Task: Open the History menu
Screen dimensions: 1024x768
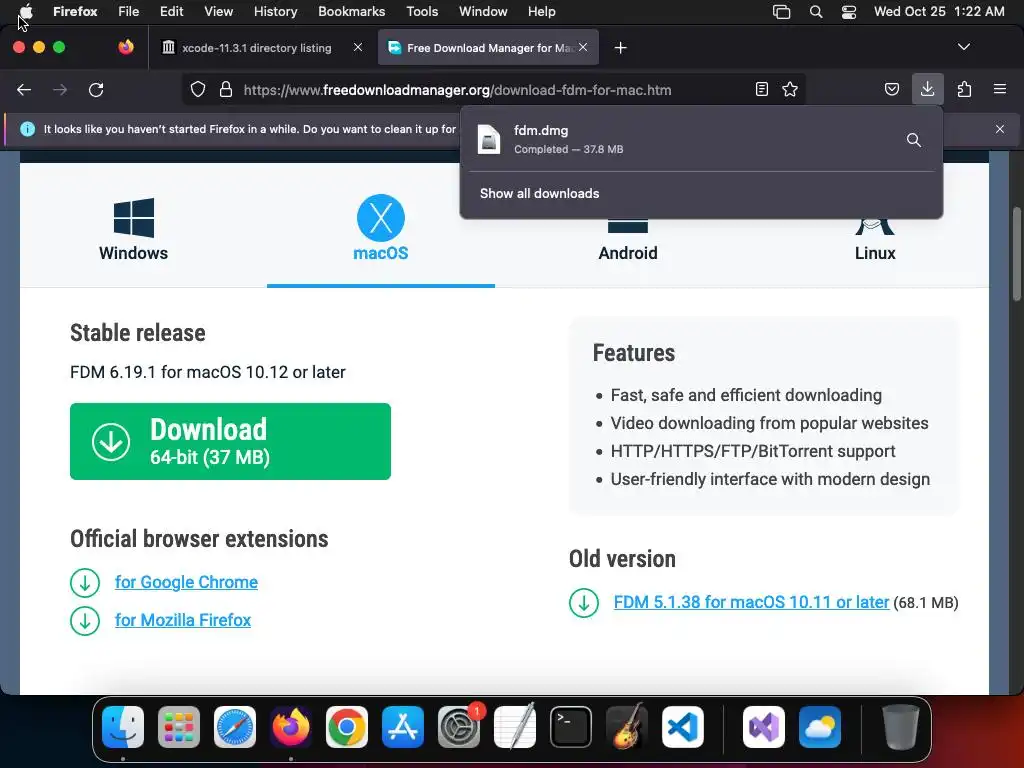Action: coord(275,11)
